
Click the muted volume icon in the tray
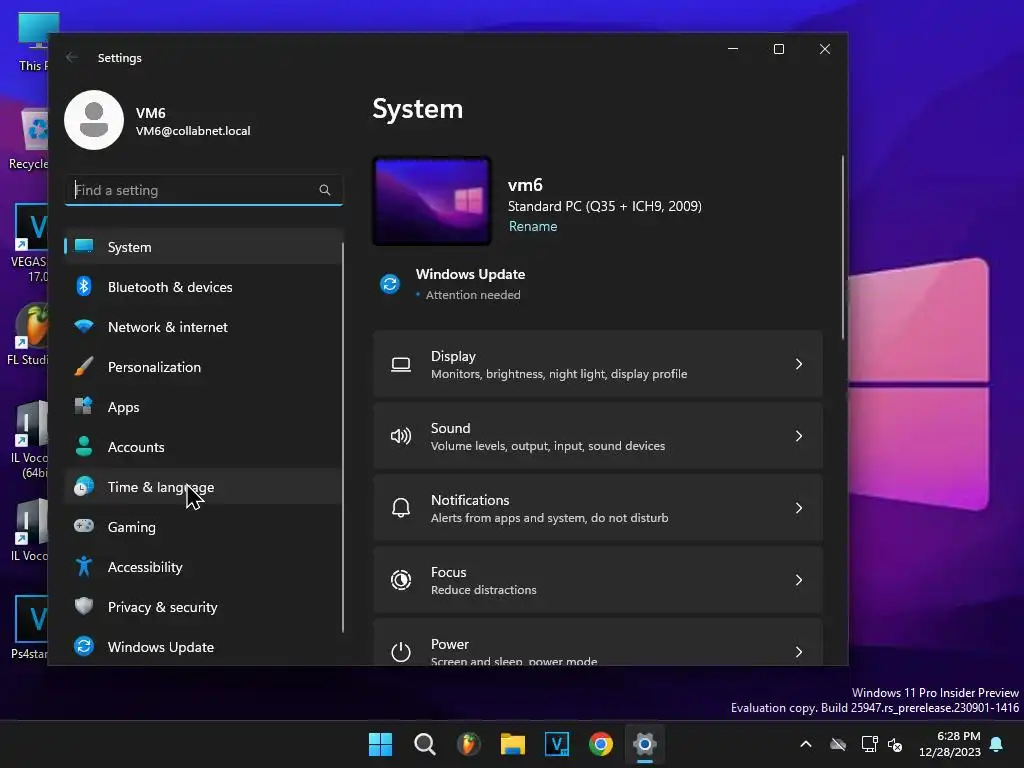(895, 744)
